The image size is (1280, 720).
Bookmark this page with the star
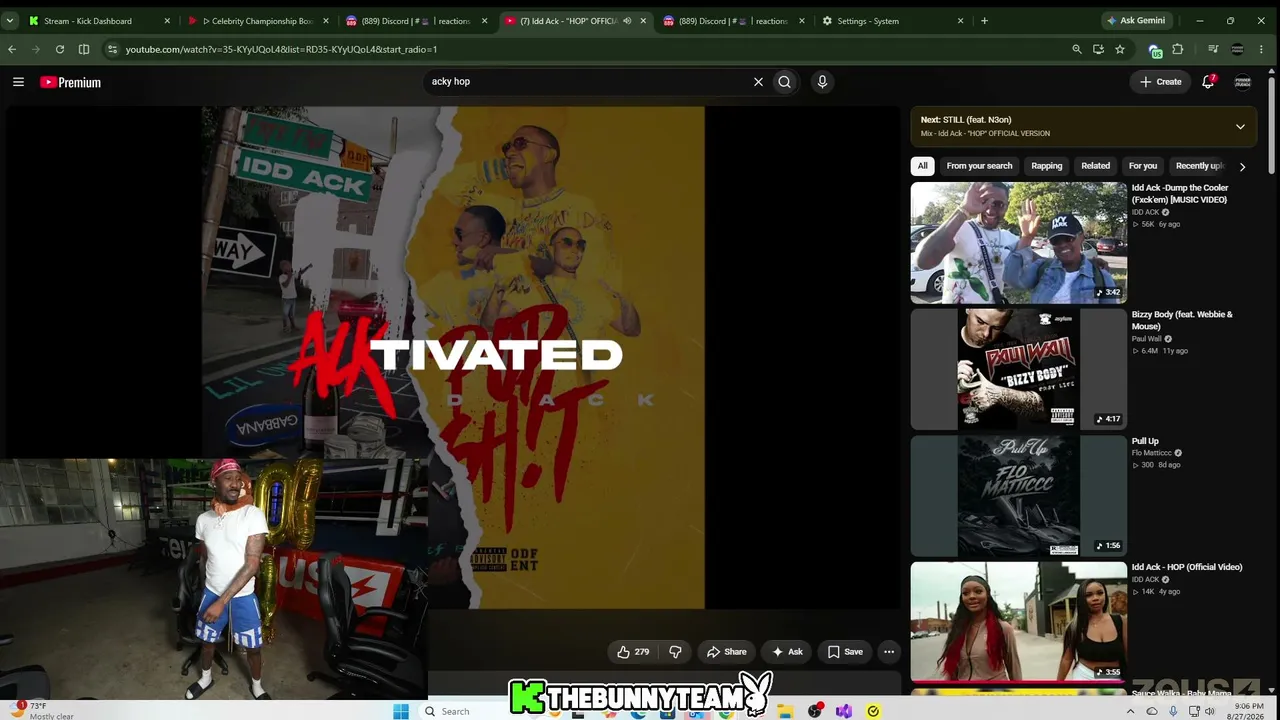point(1120,49)
